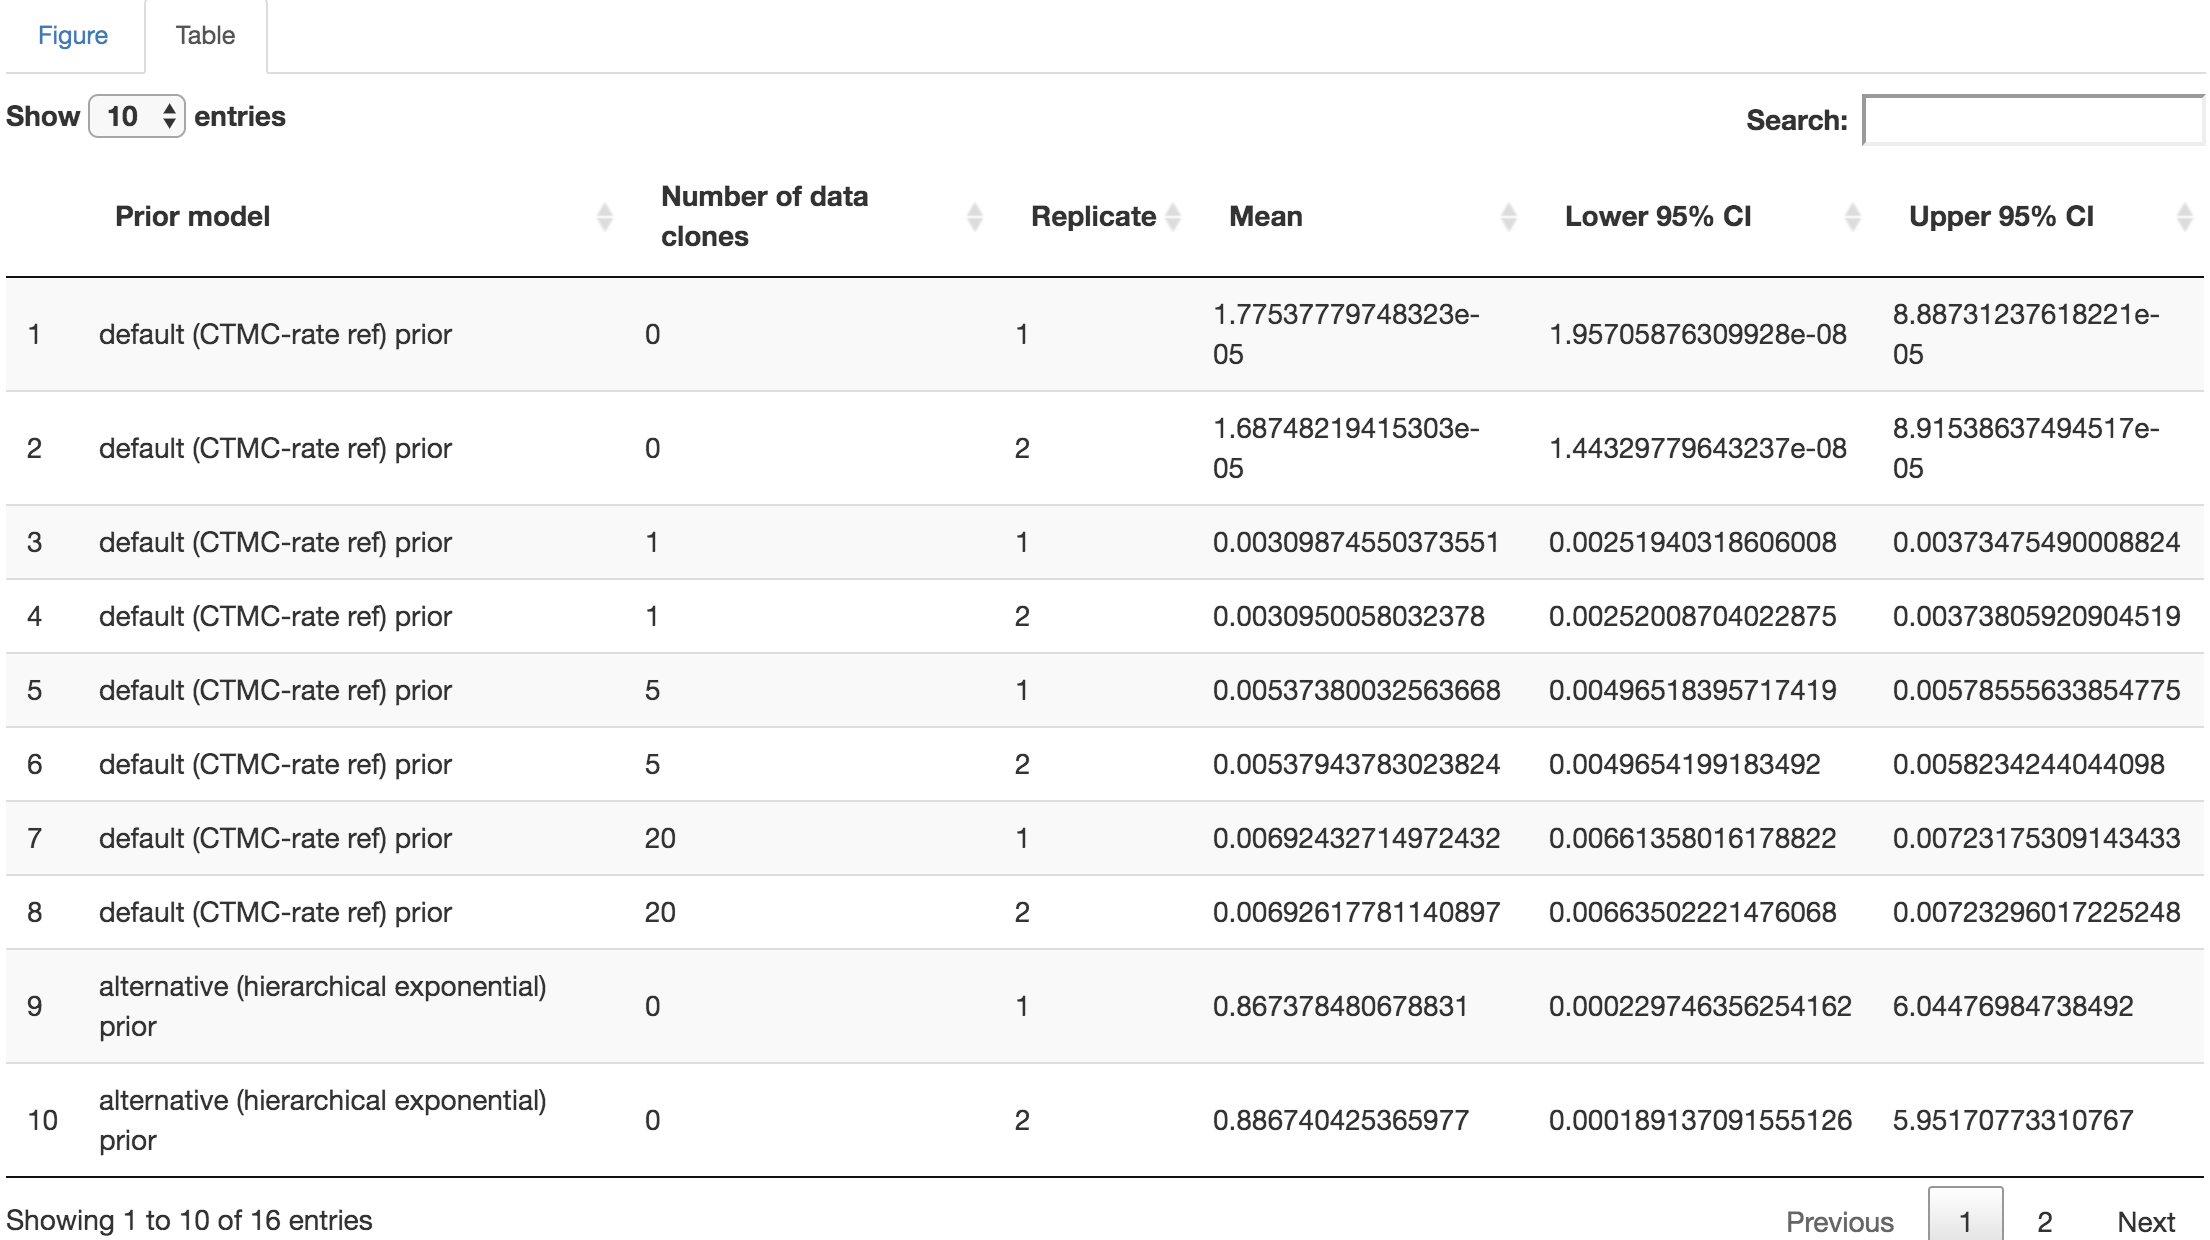Sort table by Replicate arrows icon
This screenshot has width=2210, height=1240.
[1174, 216]
